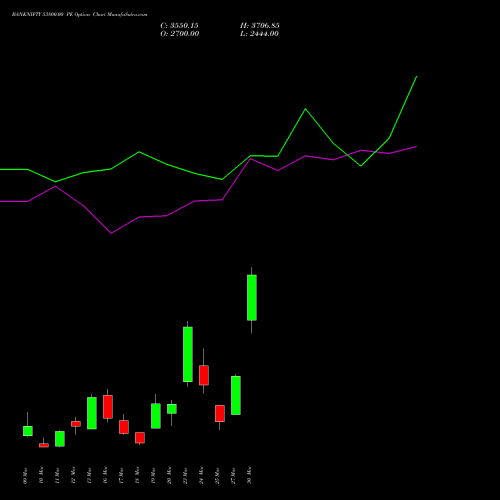Select the green candle for 27 Mar

[236, 395]
